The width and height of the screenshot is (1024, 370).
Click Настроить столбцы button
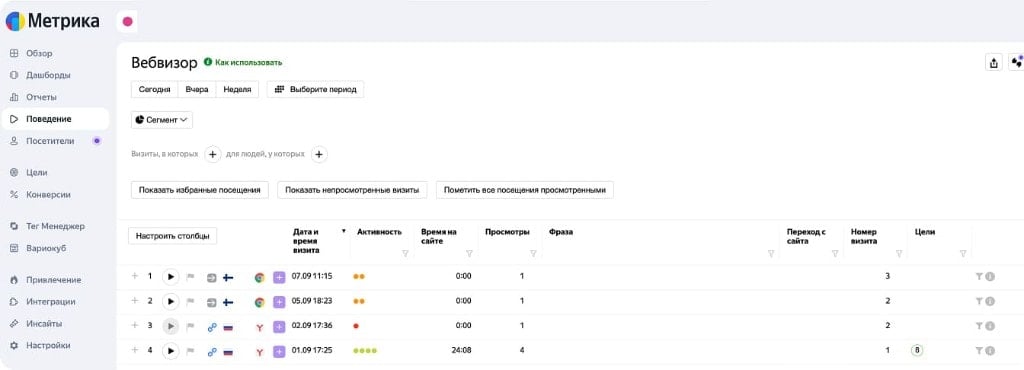coord(172,236)
